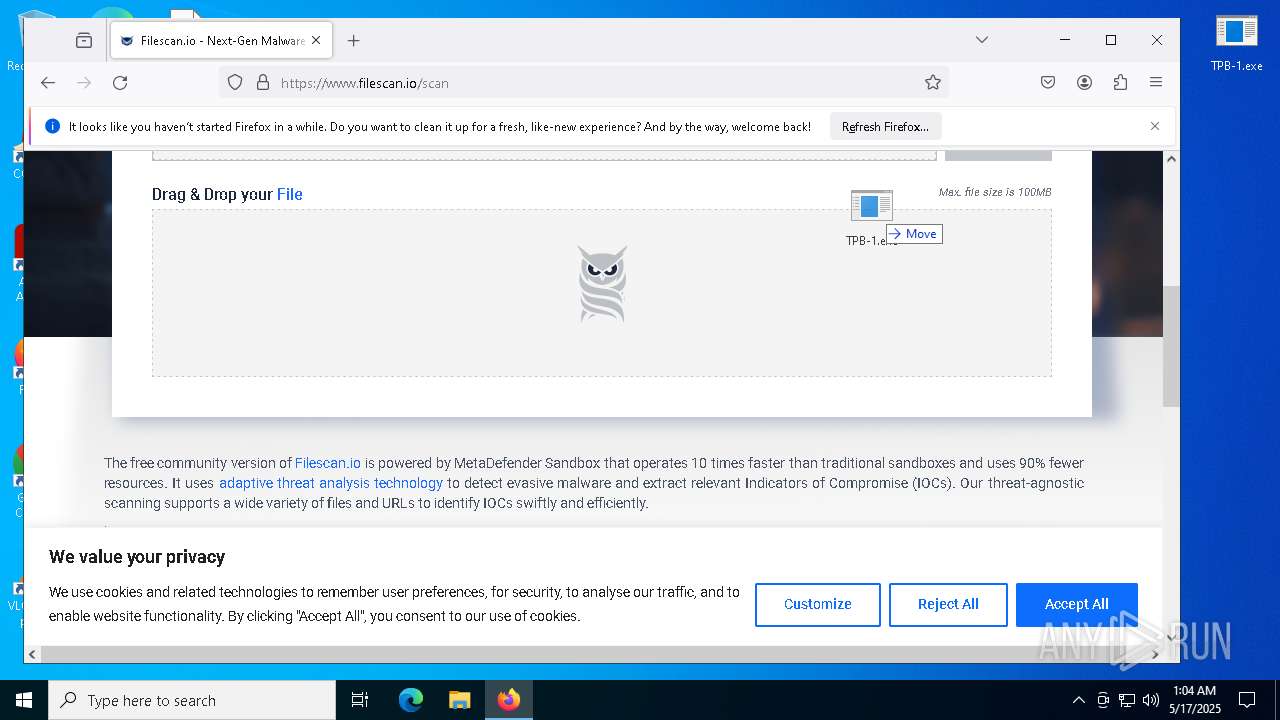This screenshot has width=1280, height=720.
Task: Click the info icon in notification bar
Action: (53, 127)
